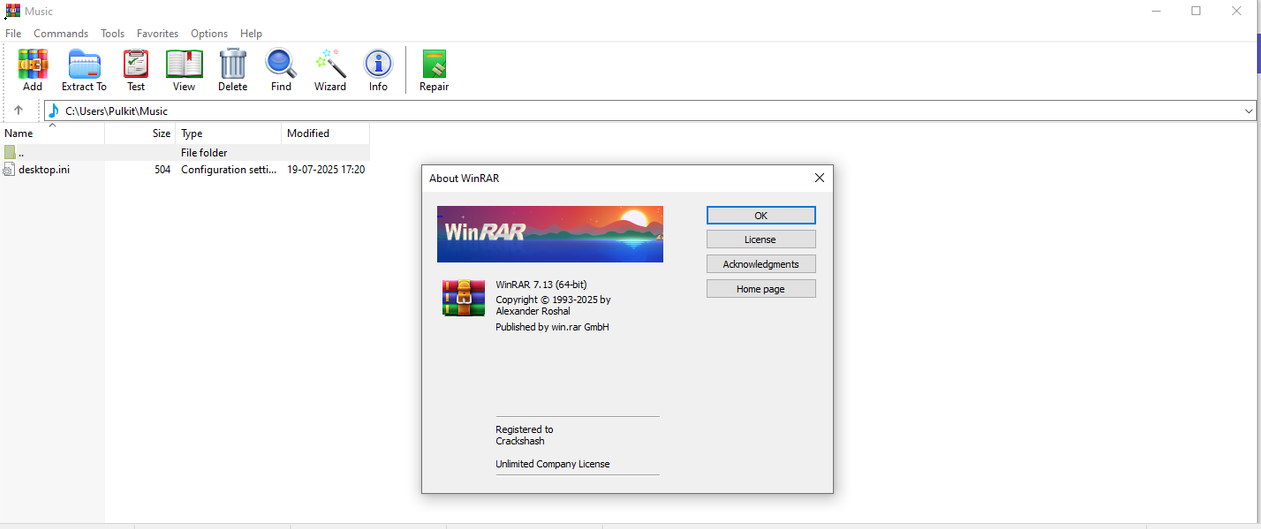
Task: Expand the address path dropdown arrow
Action: [x=1248, y=111]
